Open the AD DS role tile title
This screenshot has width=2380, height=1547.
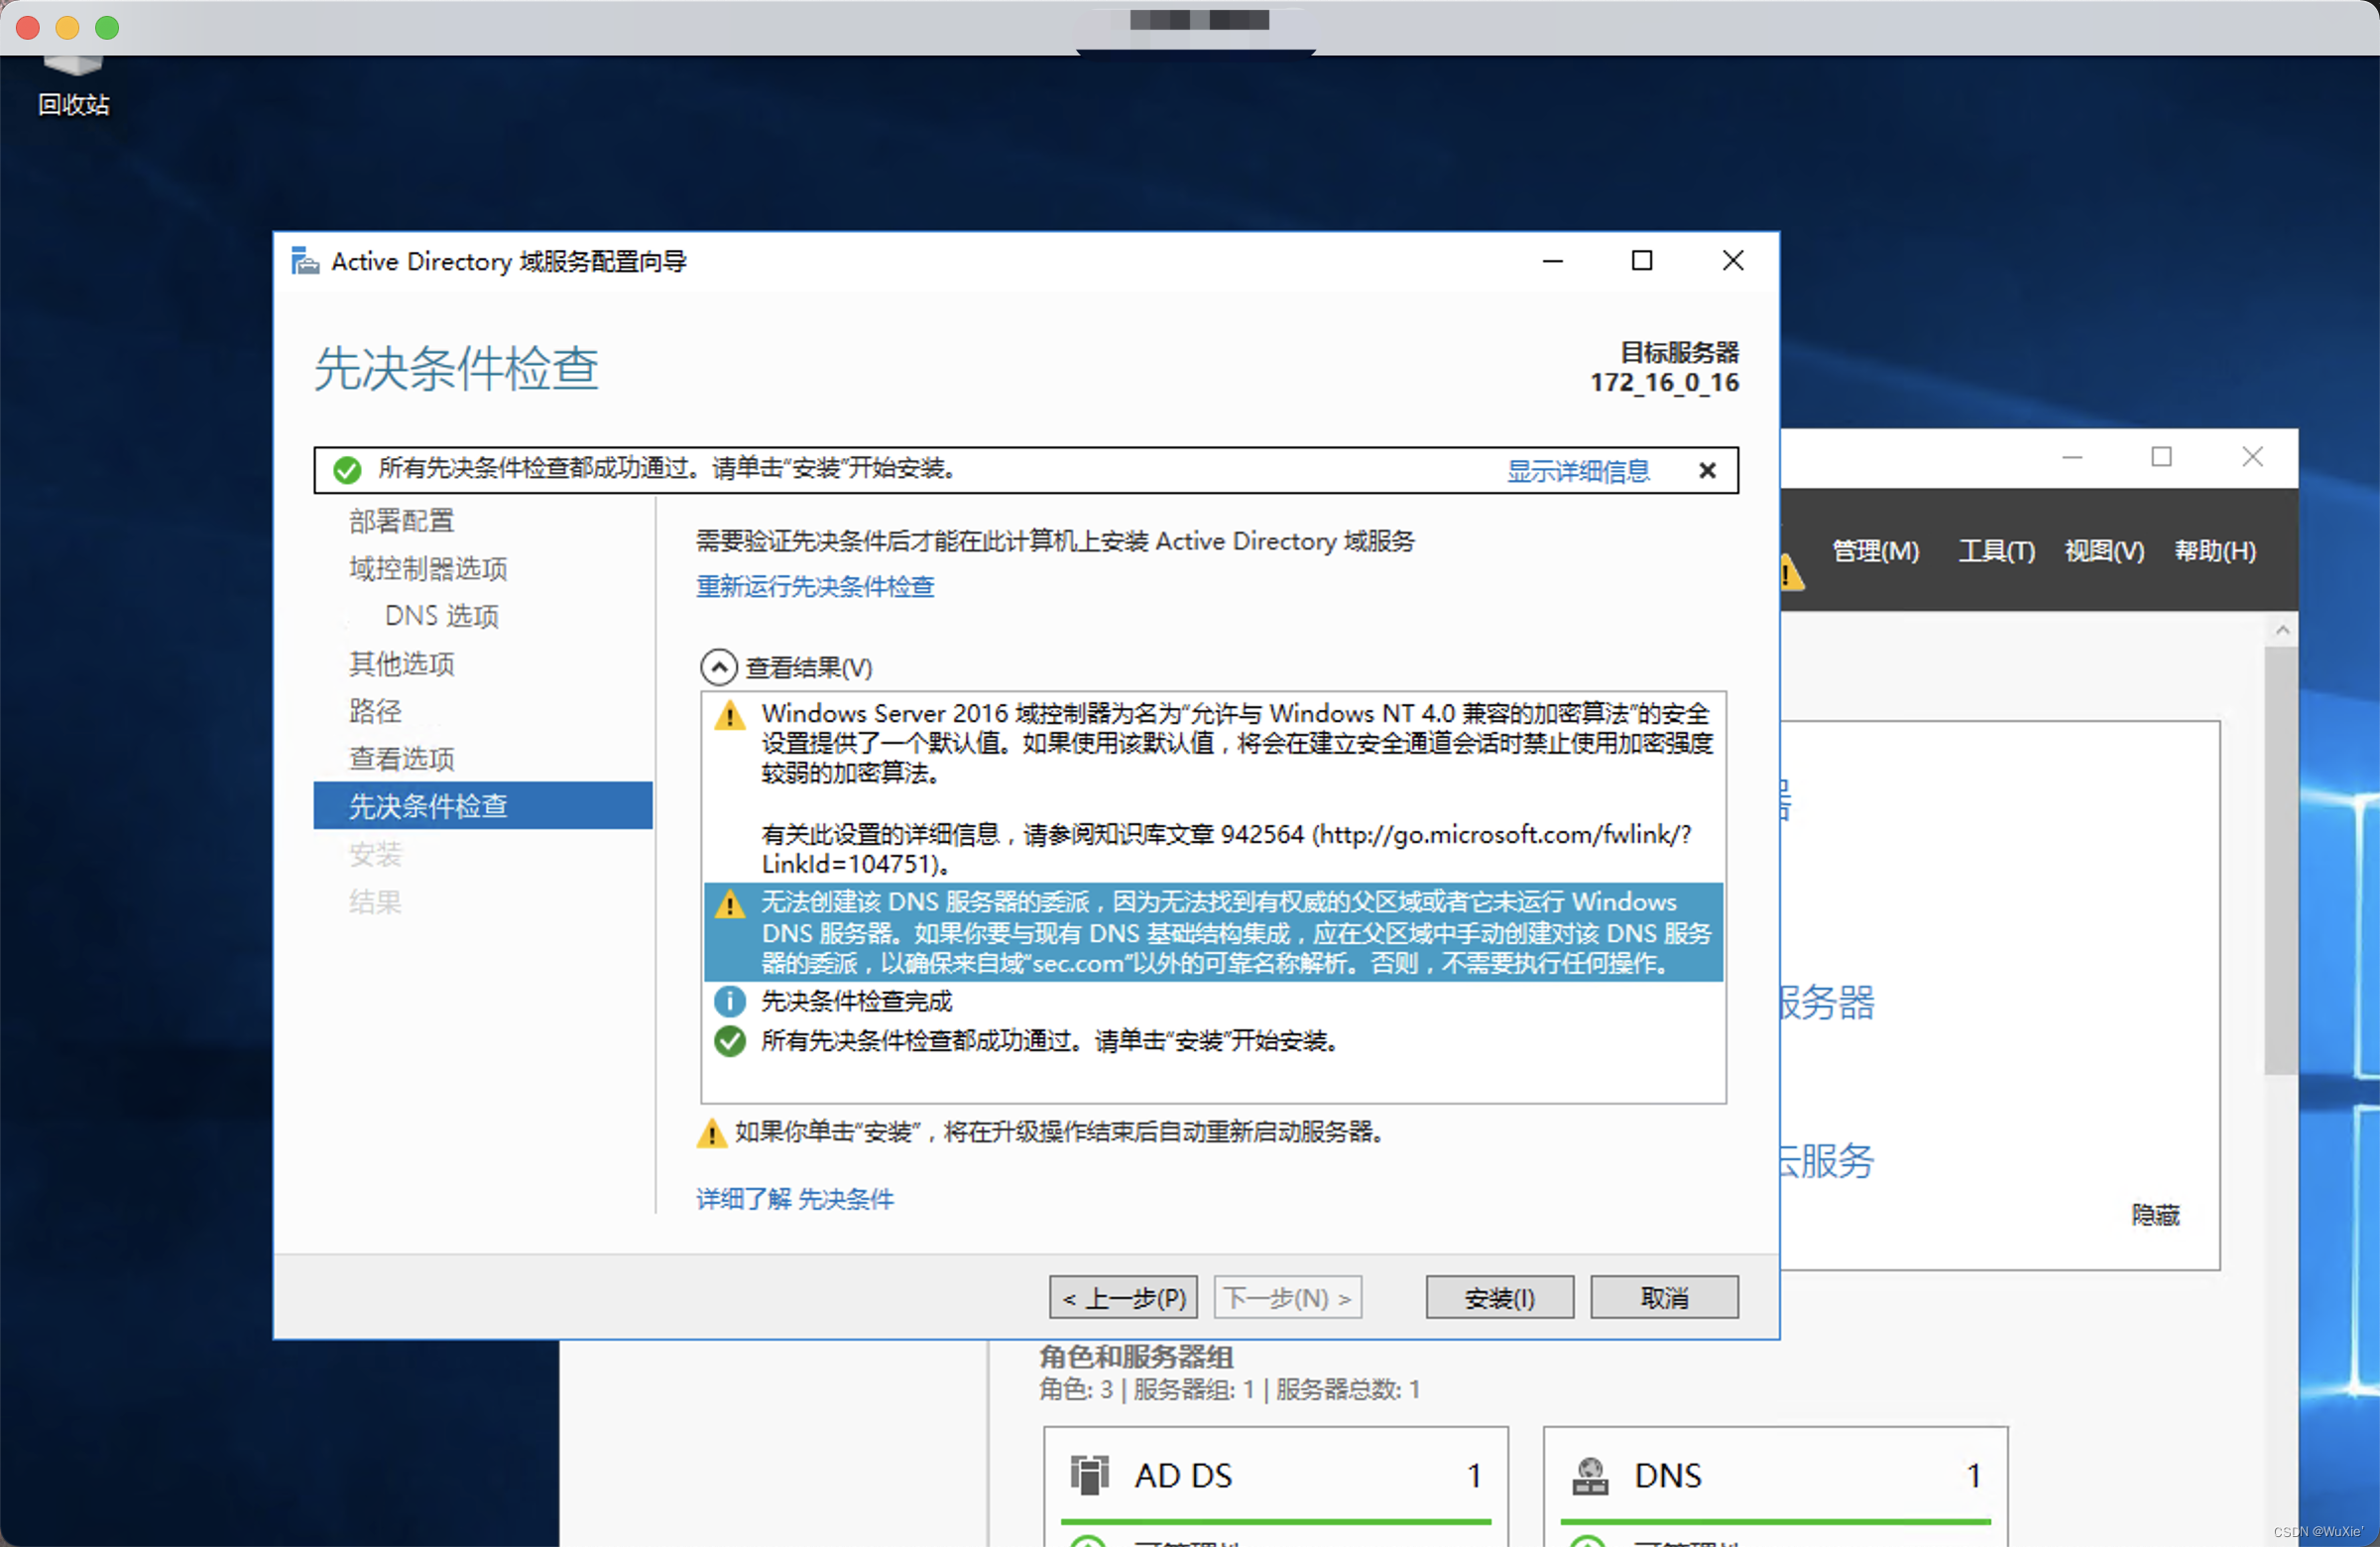pyautogui.click(x=1183, y=1475)
